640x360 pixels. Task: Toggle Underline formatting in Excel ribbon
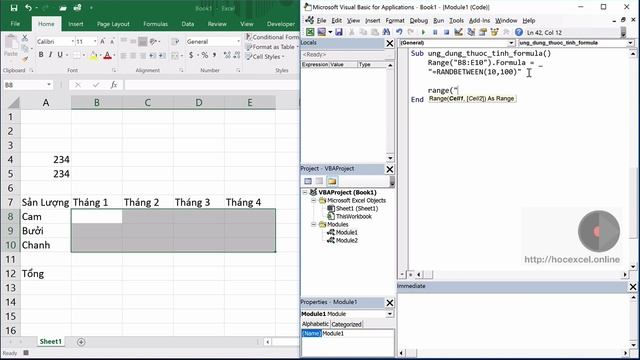point(60,55)
